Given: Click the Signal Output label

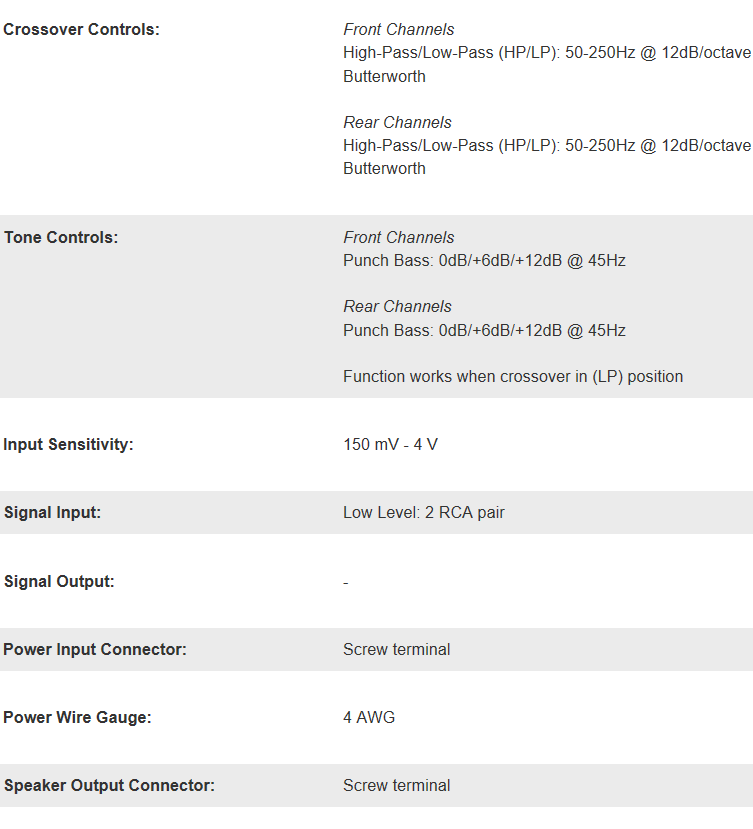Looking at the screenshot, I should [x=59, y=582].
